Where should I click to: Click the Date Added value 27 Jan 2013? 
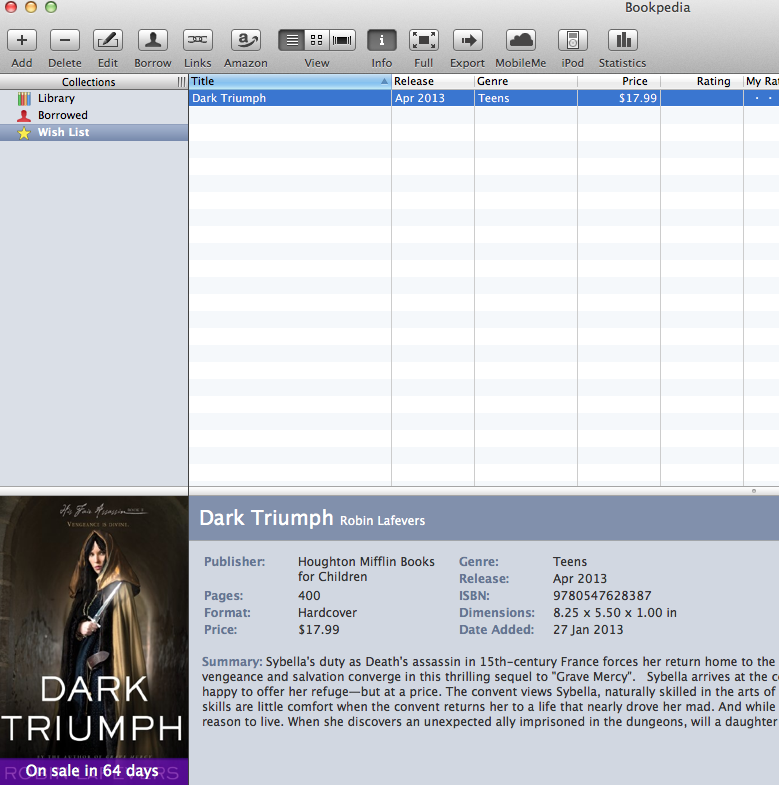point(588,630)
